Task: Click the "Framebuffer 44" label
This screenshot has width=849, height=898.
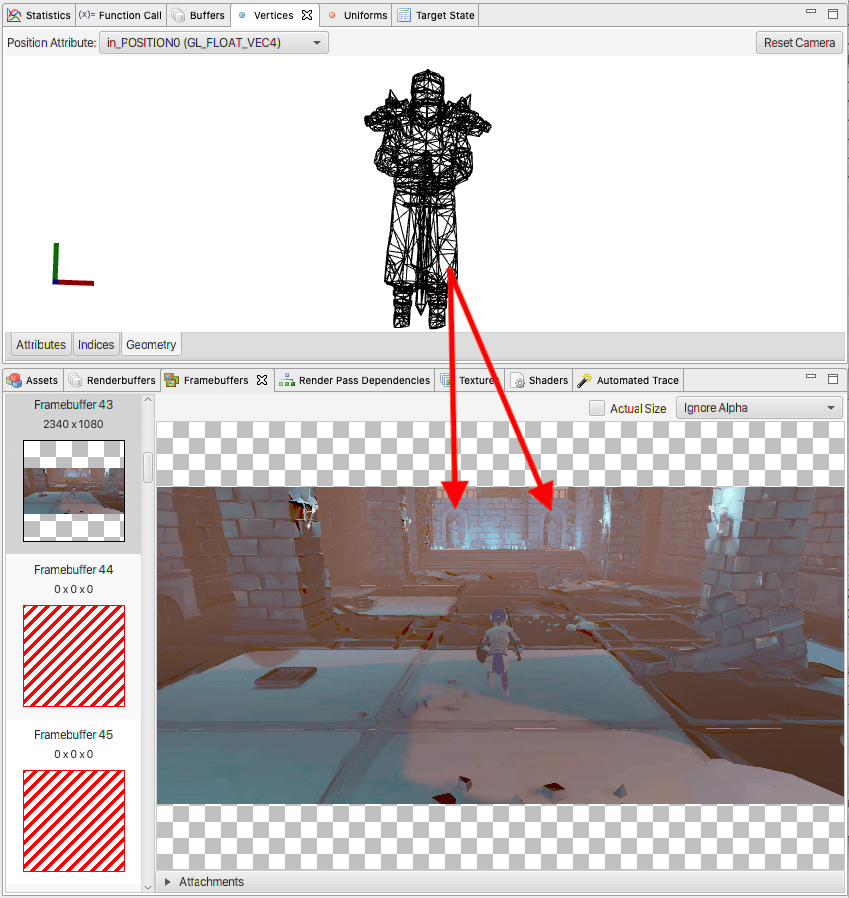Action: [x=73, y=570]
